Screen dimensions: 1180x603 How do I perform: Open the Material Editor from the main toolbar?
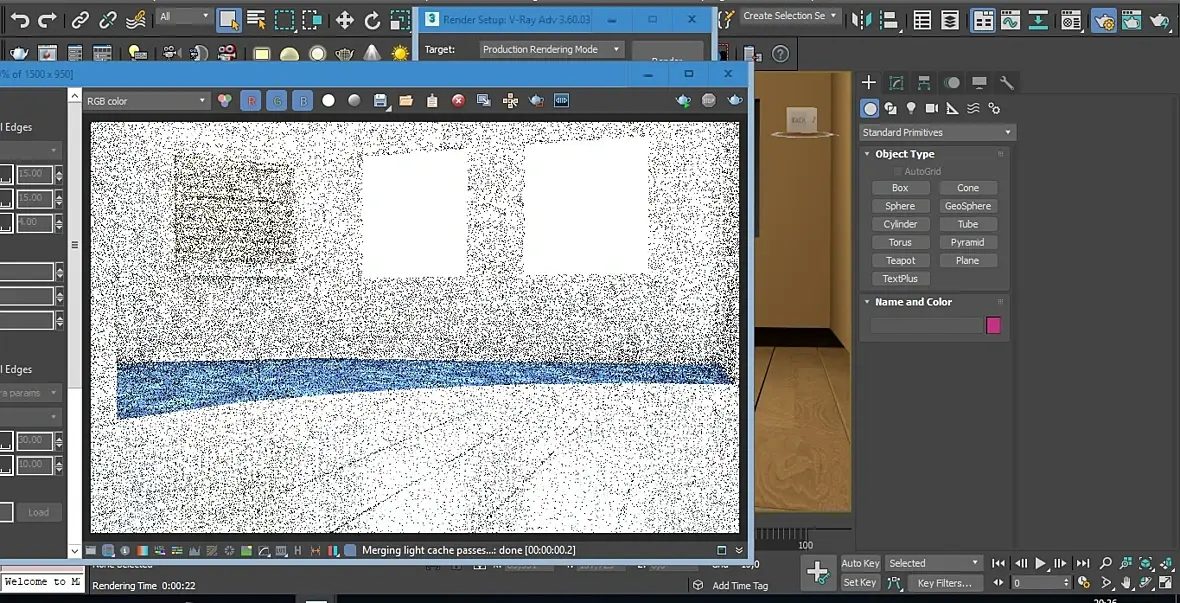point(1071,20)
